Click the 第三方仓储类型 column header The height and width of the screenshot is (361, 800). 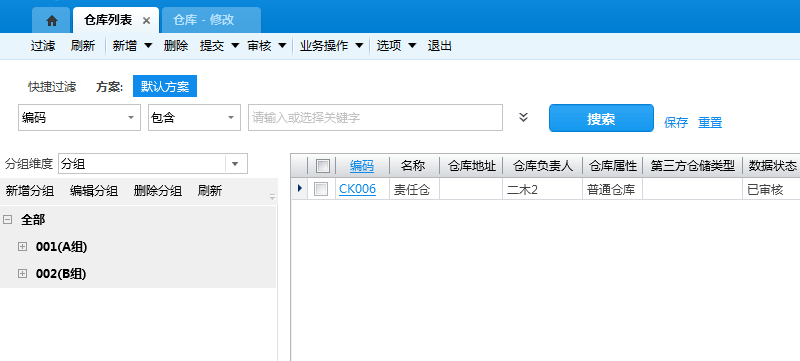tap(693, 166)
